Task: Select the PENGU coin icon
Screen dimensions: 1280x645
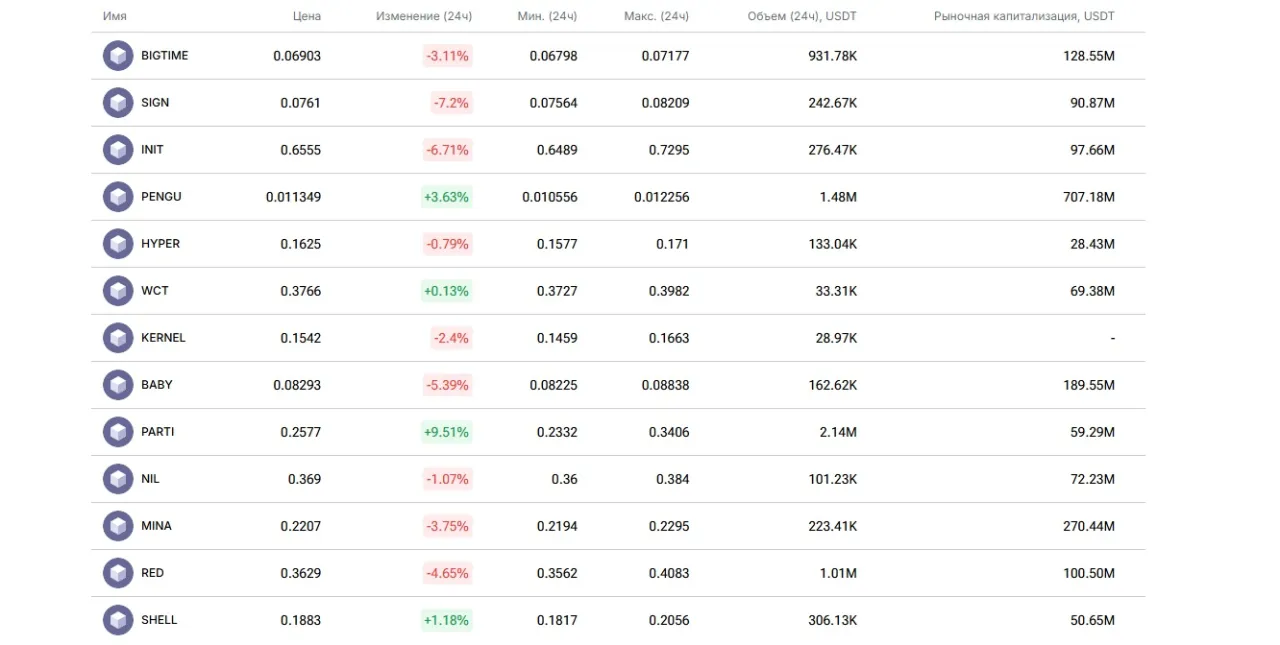Action: coord(118,197)
